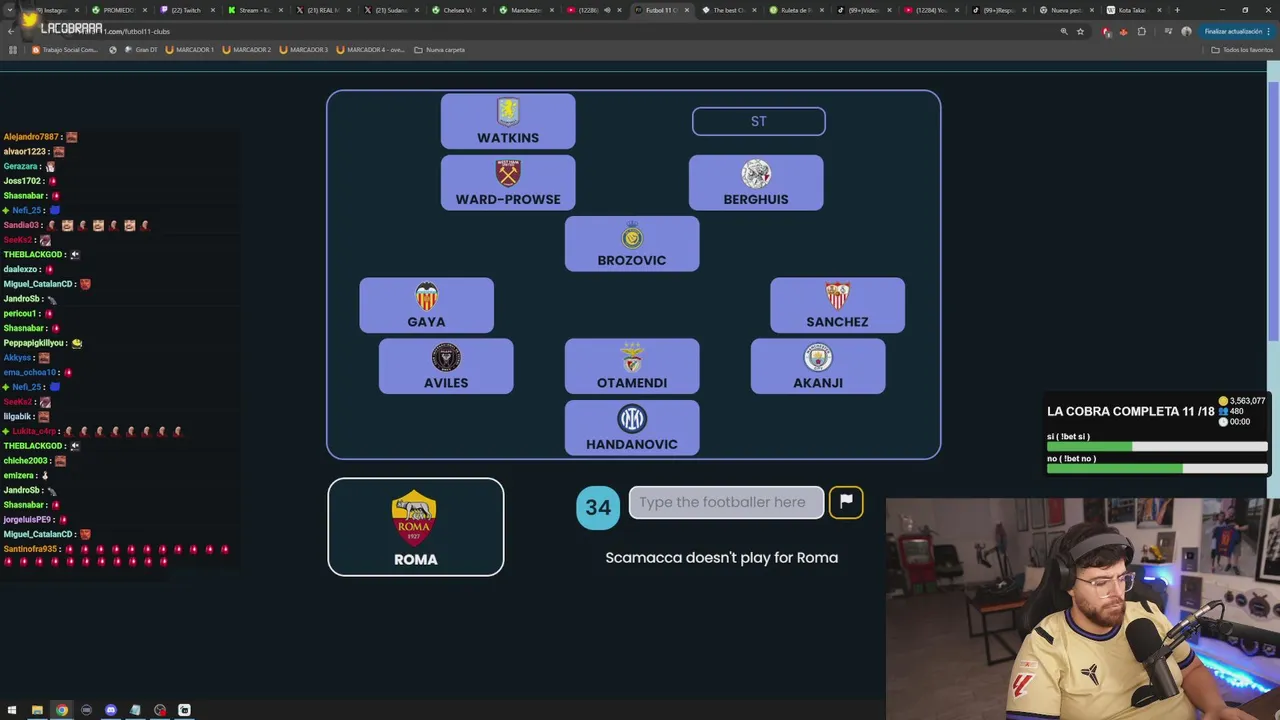This screenshot has height=720, width=1280.
Task: Open the Gran DT bookmark
Action: [x=141, y=49]
